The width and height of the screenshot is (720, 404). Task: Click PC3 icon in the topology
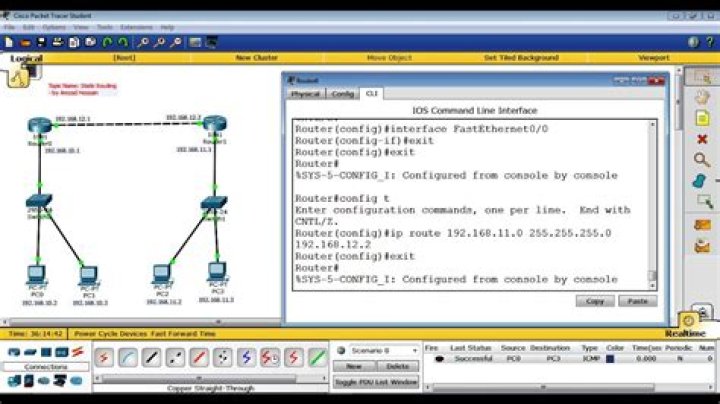tap(217, 272)
